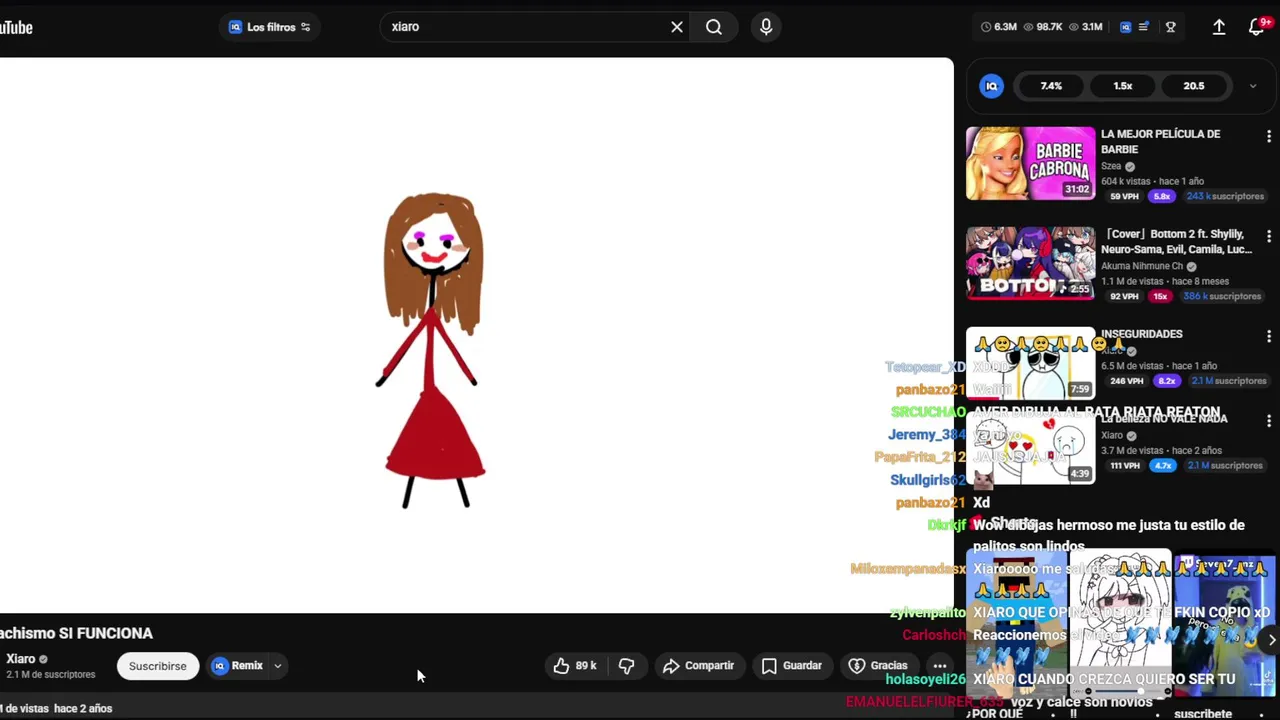Click the 1.5x score pill
The height and width of the screenshot is (720, 1280).
1123,86
